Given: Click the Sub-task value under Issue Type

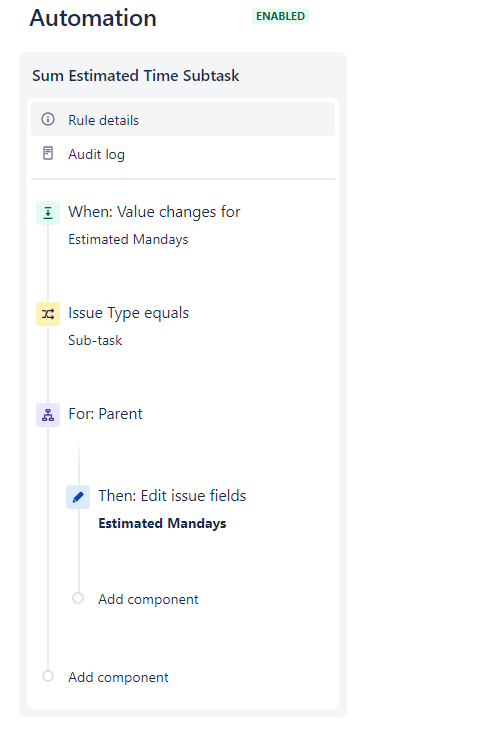Looking at the screenshot, I should (95, 340).
